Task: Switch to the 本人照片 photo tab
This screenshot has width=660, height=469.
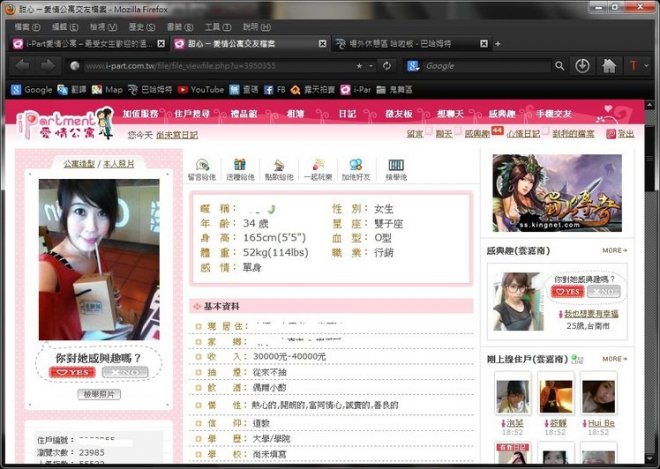Action: click(121, 163)
